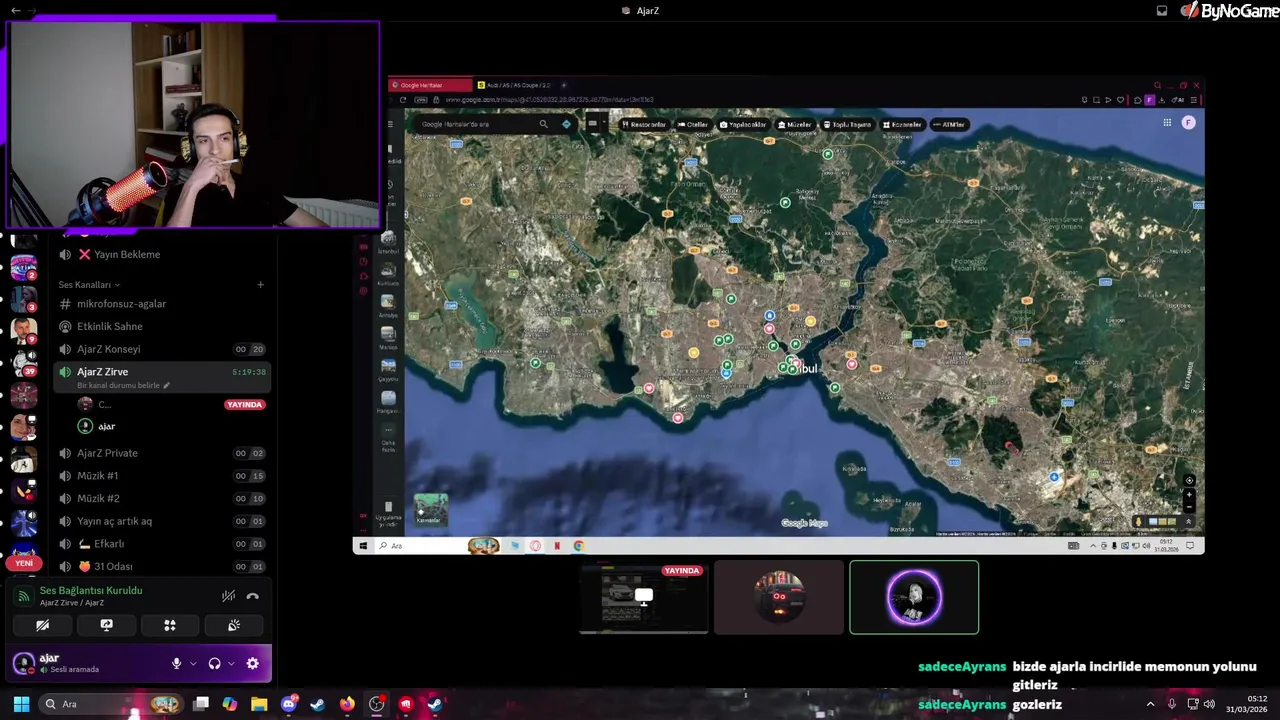Filter map by Restoranlar

643,125
